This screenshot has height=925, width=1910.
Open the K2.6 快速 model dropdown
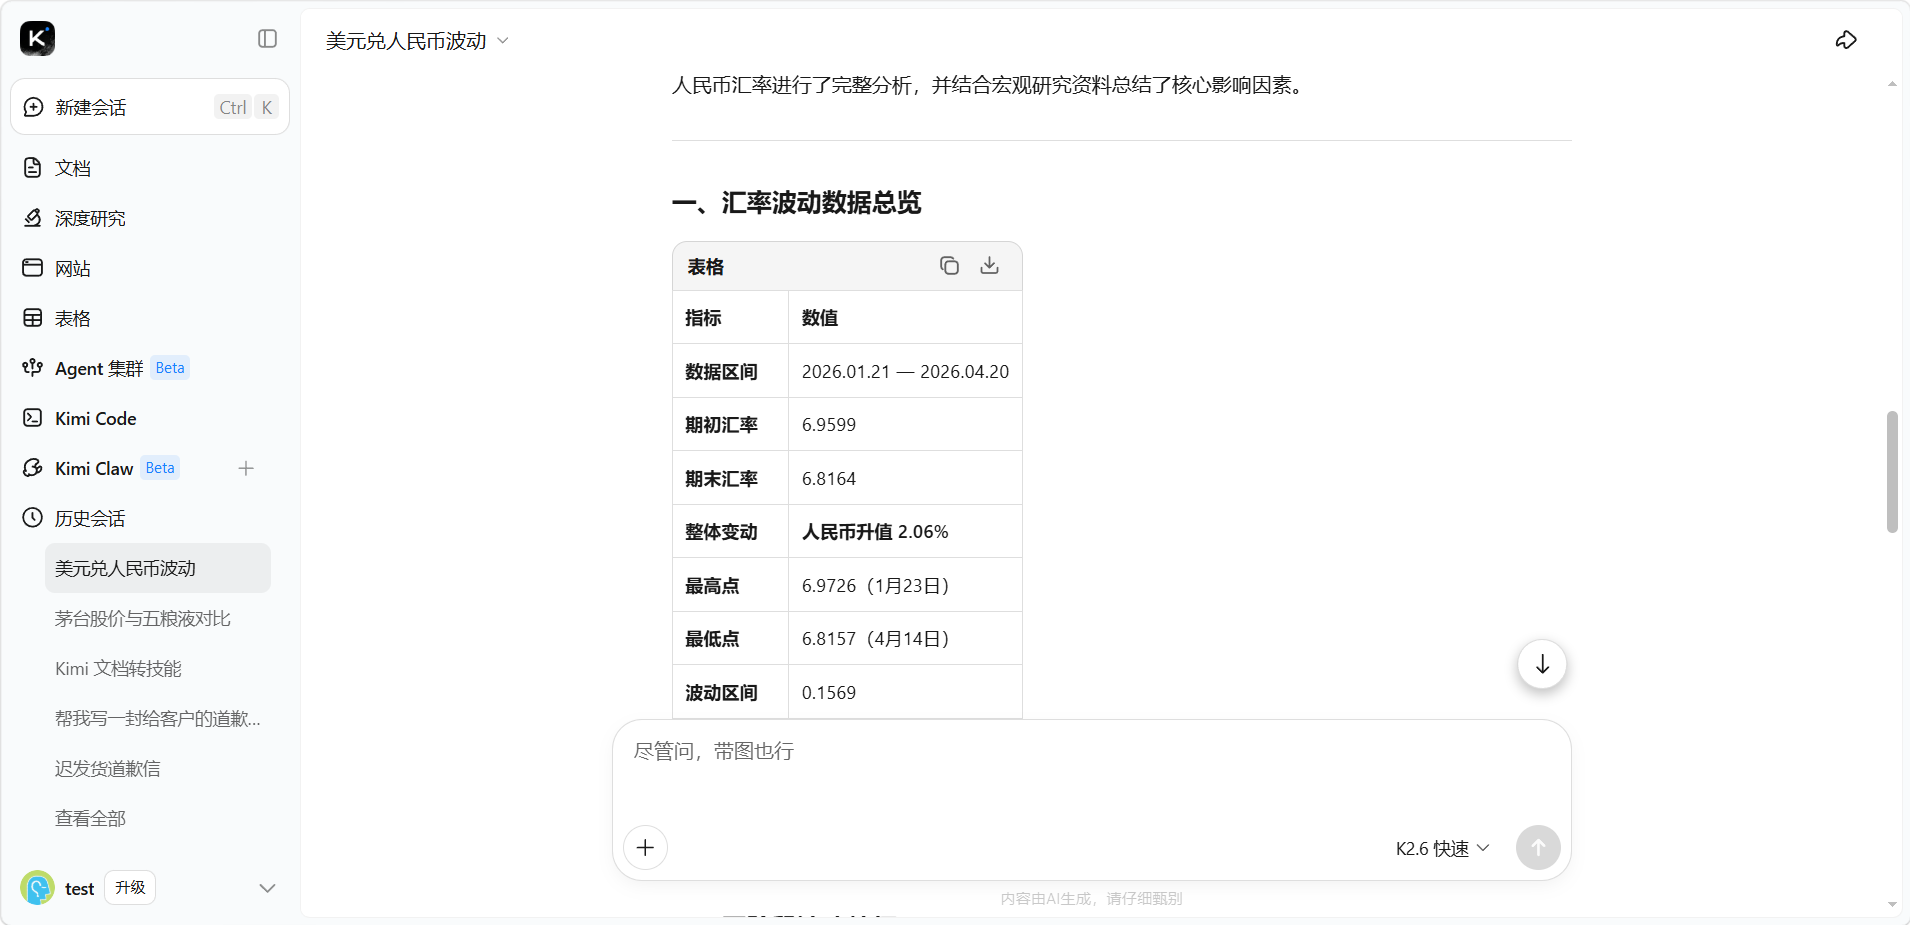1442,848
